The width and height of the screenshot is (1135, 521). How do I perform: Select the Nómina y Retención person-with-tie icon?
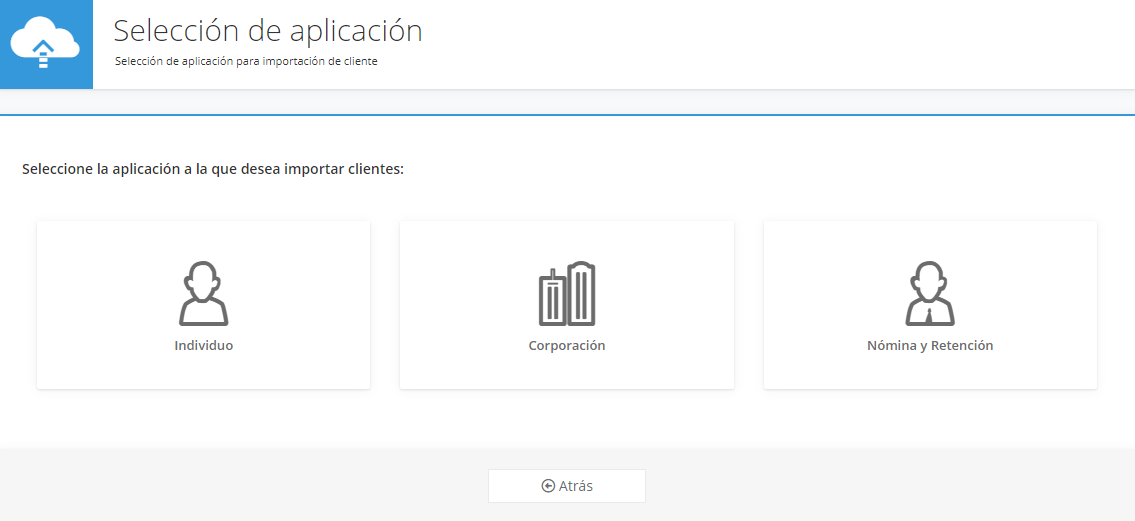pos(930,293)
